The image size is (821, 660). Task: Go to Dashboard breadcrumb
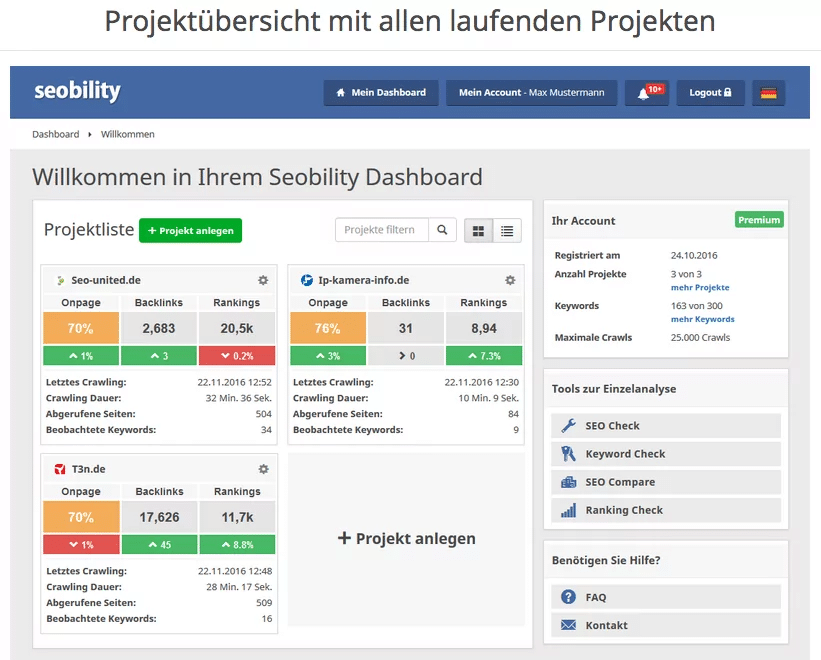pos(56,134)
